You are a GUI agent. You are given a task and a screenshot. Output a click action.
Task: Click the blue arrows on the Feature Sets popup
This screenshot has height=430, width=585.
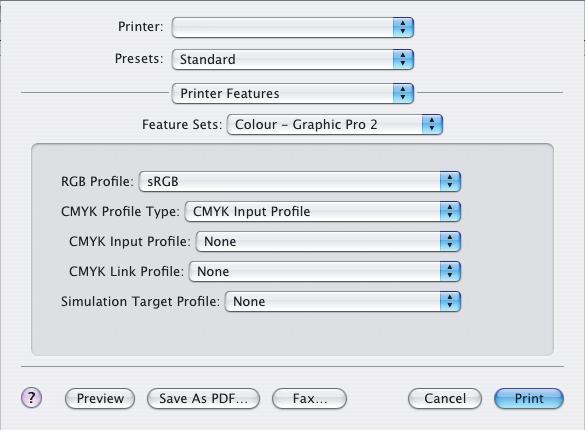[x=432, y=124]
